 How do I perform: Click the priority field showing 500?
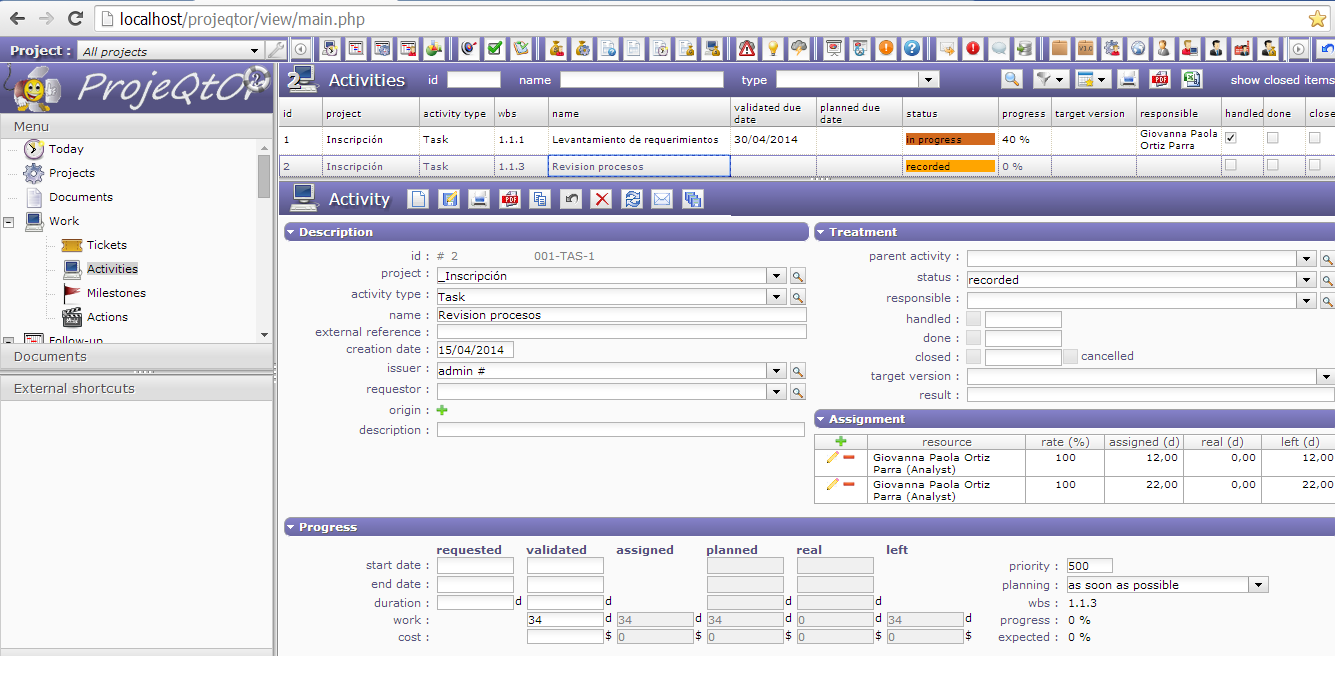1089,566
